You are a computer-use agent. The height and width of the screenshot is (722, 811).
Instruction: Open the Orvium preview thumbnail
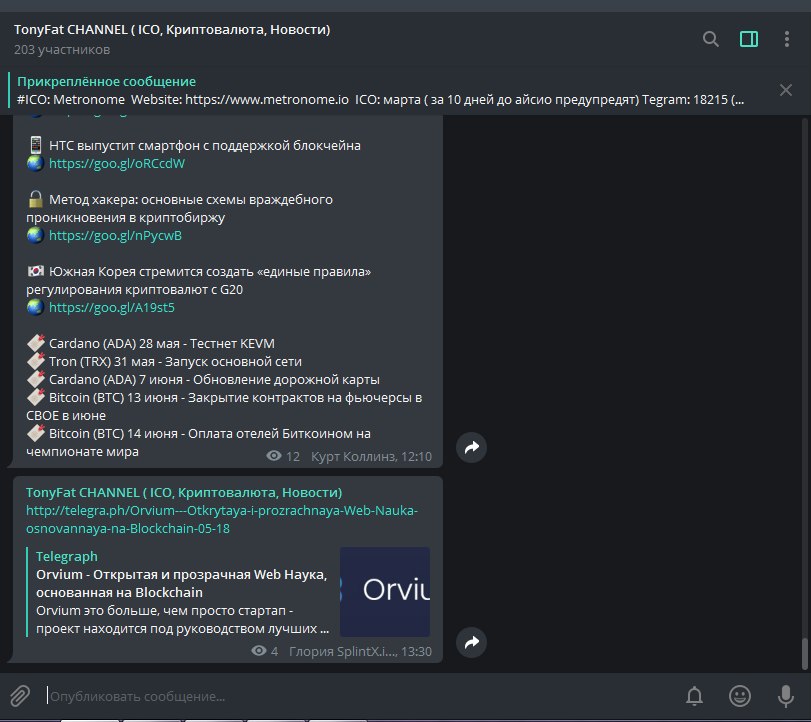pos(385,592)
